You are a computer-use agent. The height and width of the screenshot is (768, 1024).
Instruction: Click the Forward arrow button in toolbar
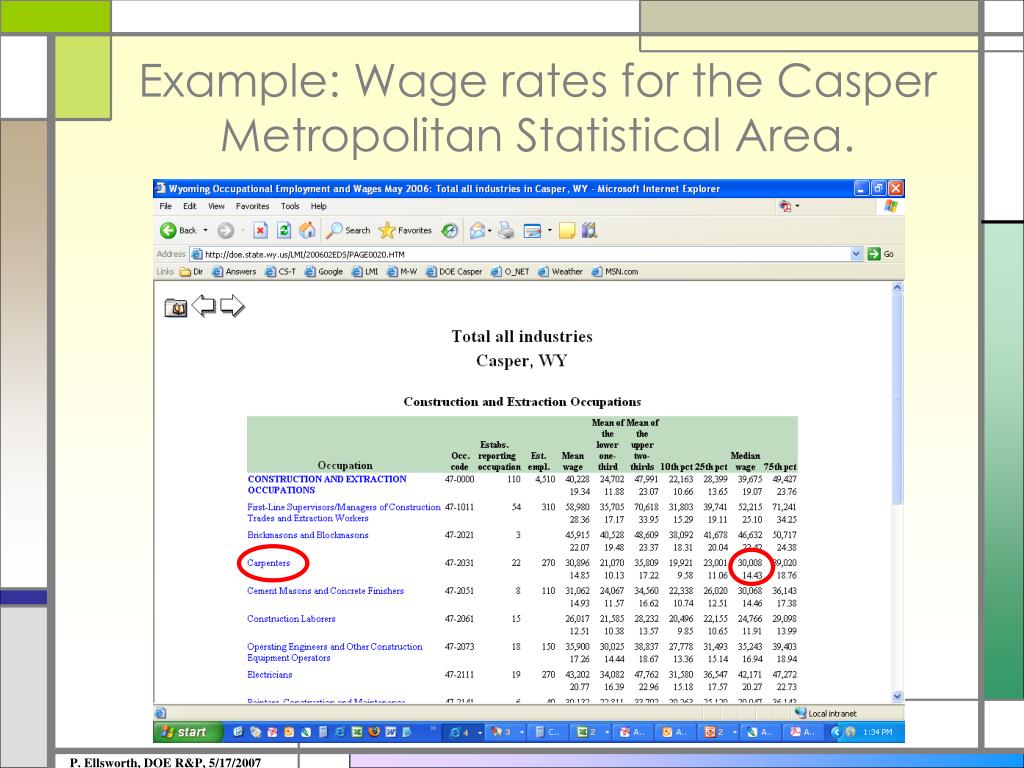tap(225, 231)
